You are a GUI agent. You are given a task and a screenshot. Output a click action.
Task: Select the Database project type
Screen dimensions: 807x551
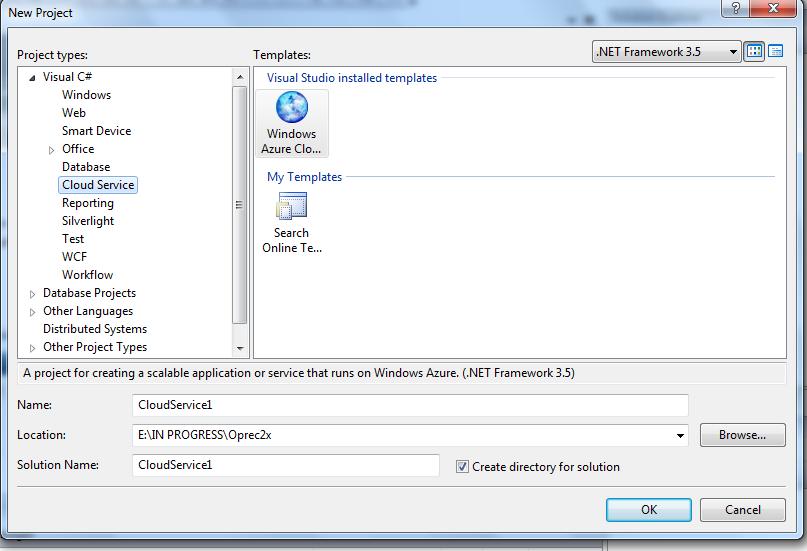(x=85, y=167)
